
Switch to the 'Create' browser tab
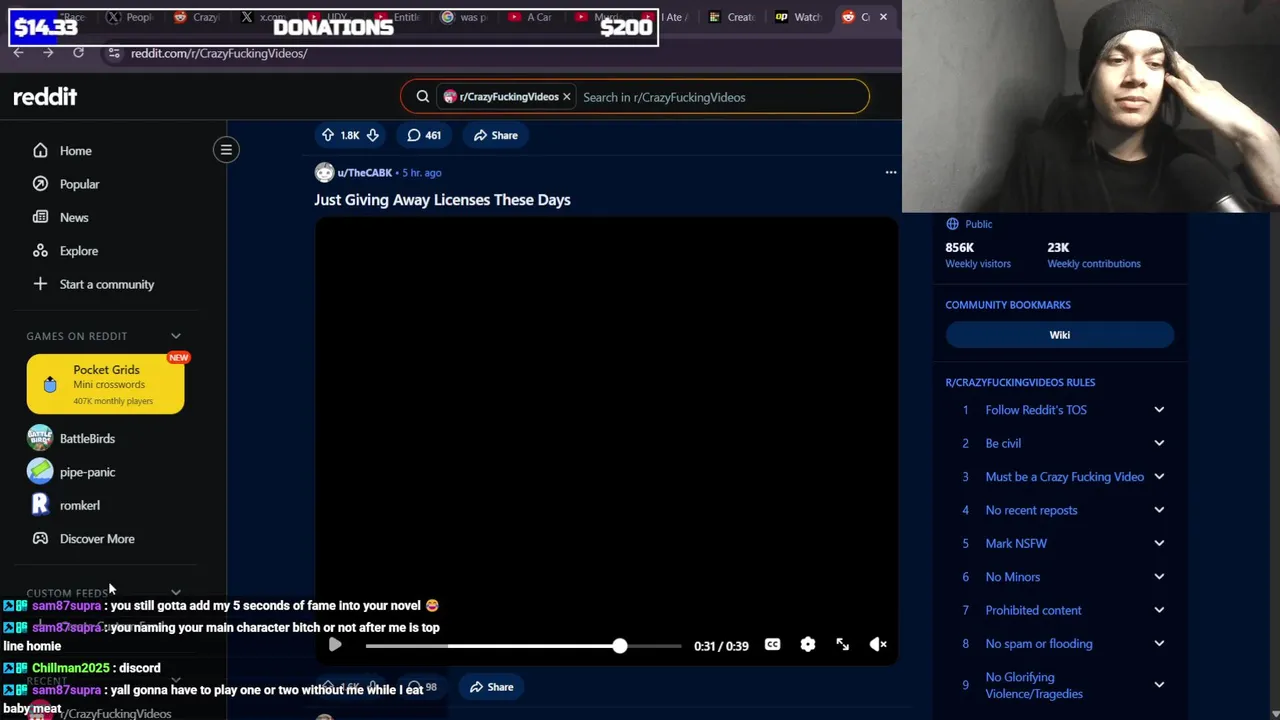click(732, 17)
